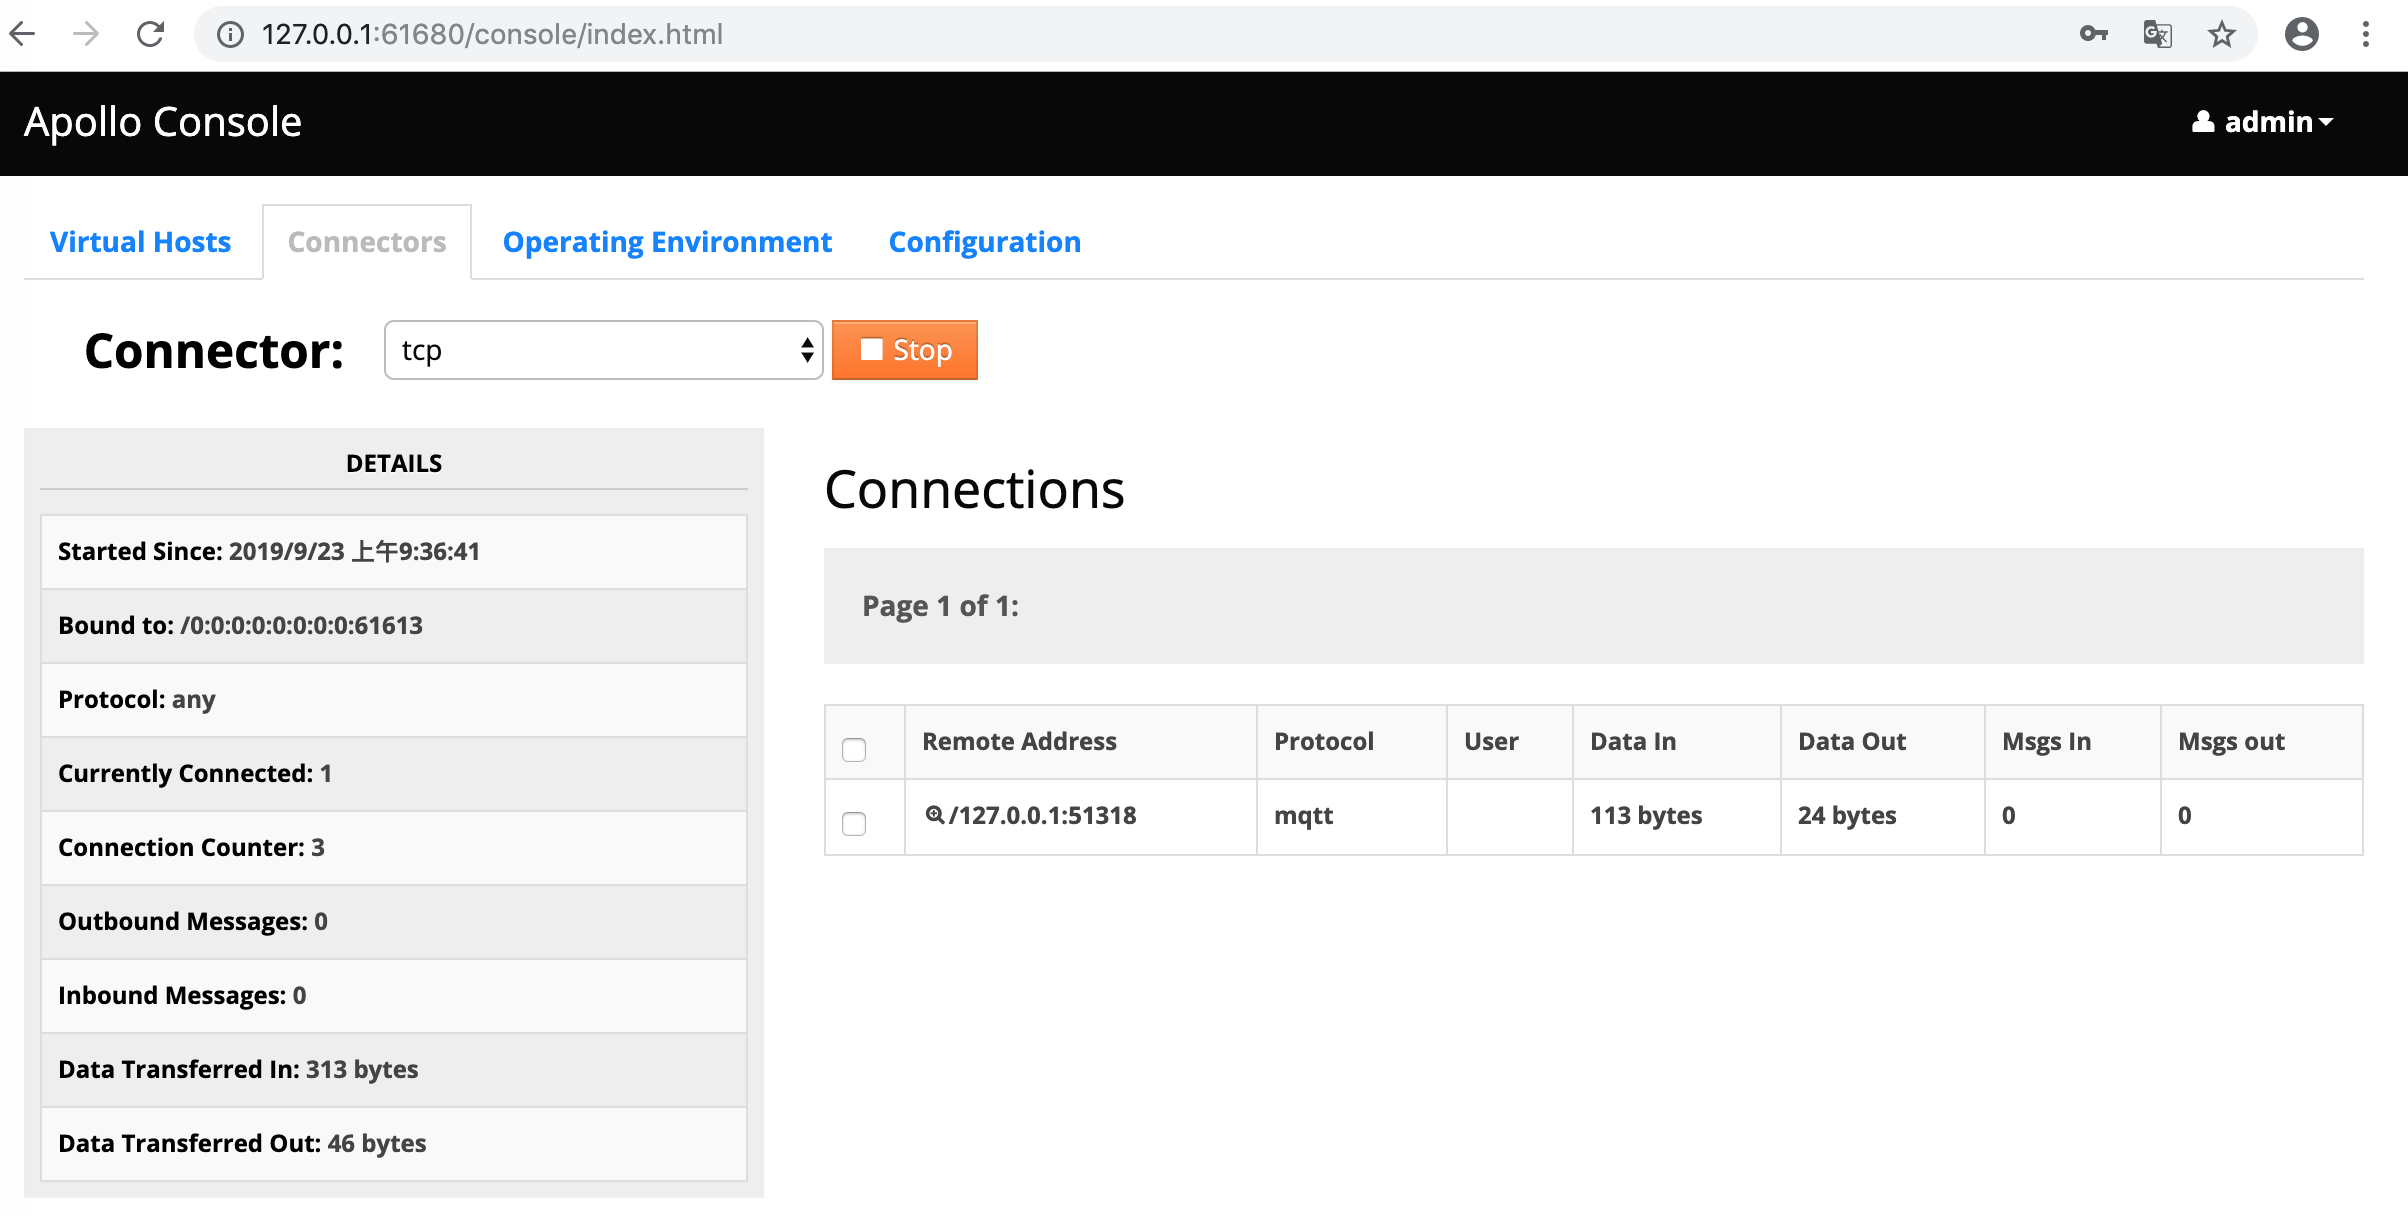
Task: Click Data Transferred Out: 46 bytes row
Action: coord(394,1143)
